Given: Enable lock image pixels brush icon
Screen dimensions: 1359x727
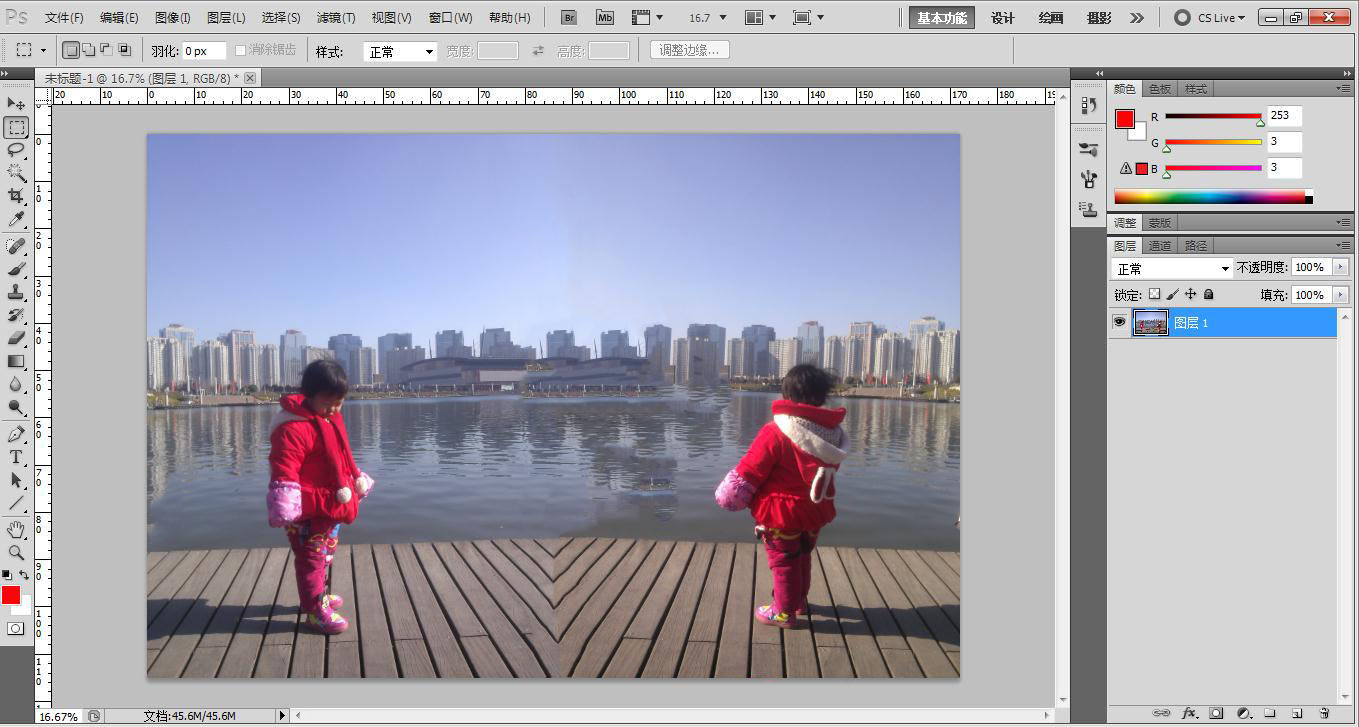Looking at the screenshot, I should (x=1172, y=295).
